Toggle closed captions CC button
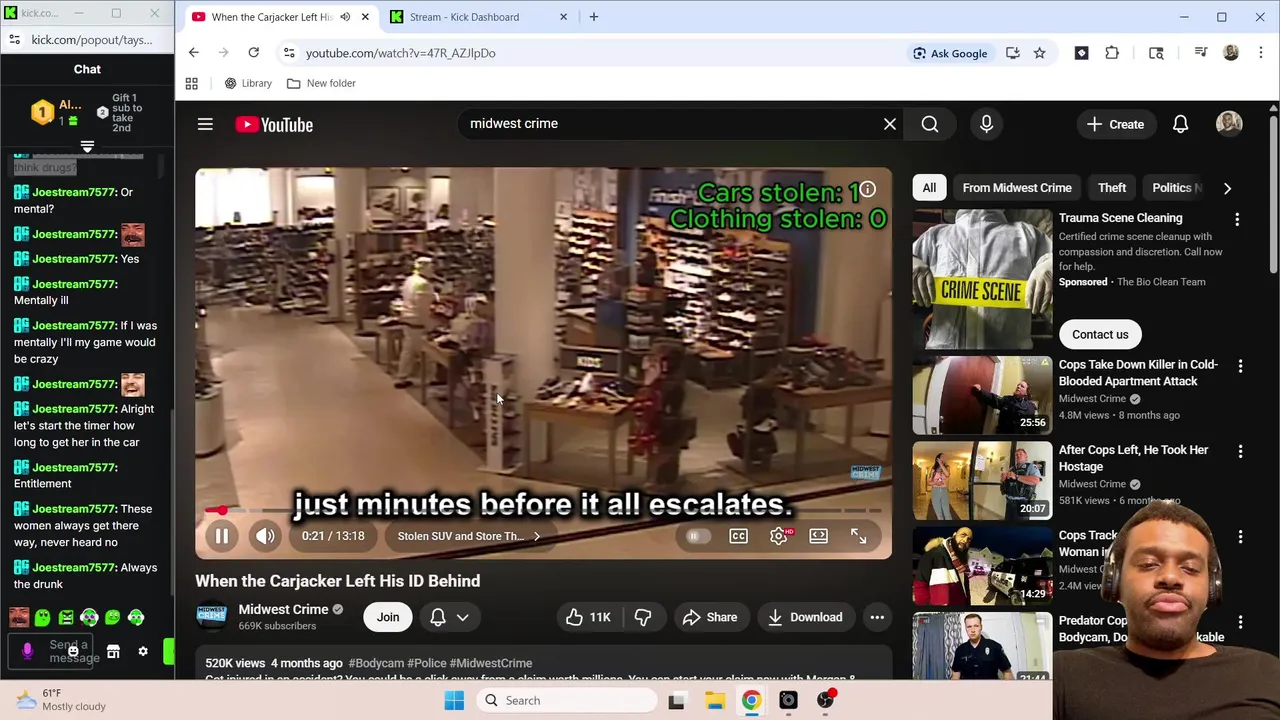This screenshot has height=720, width=1280. [738, 536]
